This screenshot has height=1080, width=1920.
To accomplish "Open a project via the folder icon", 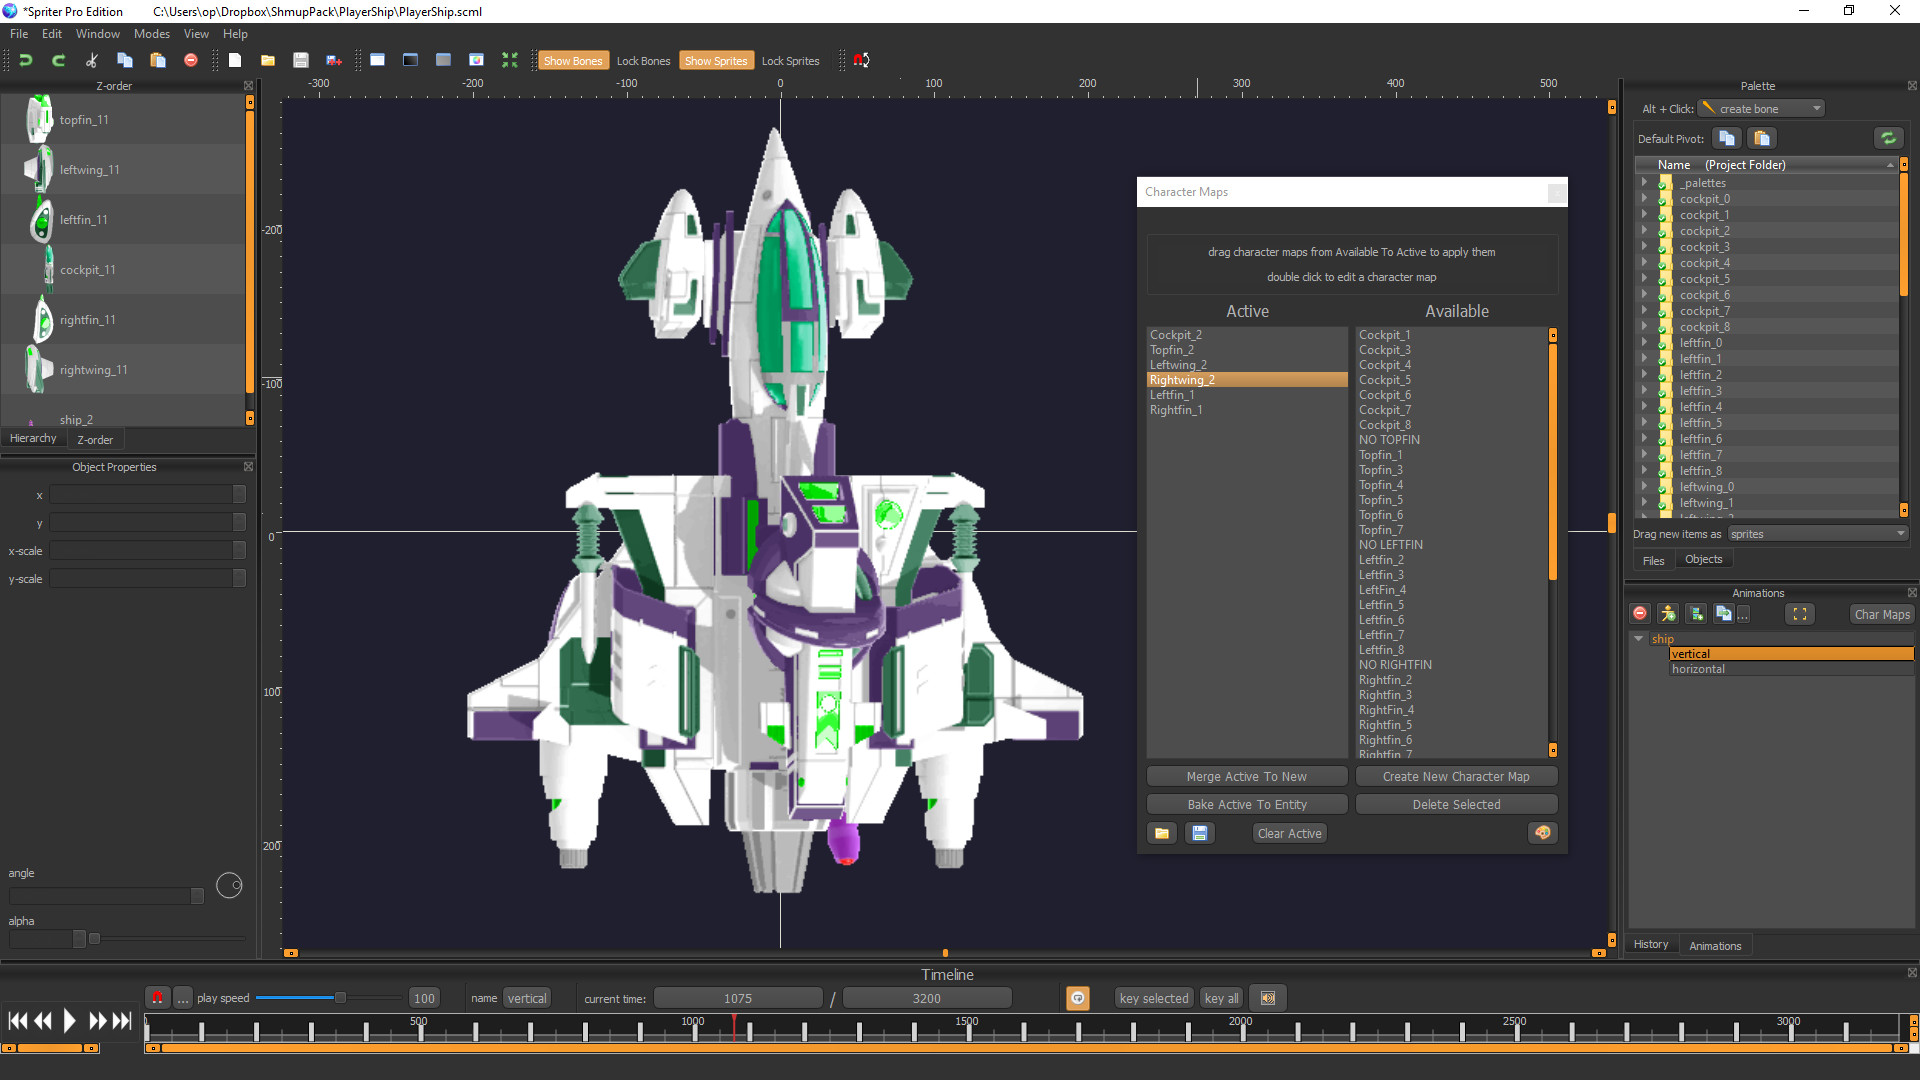I will (268, 60).
